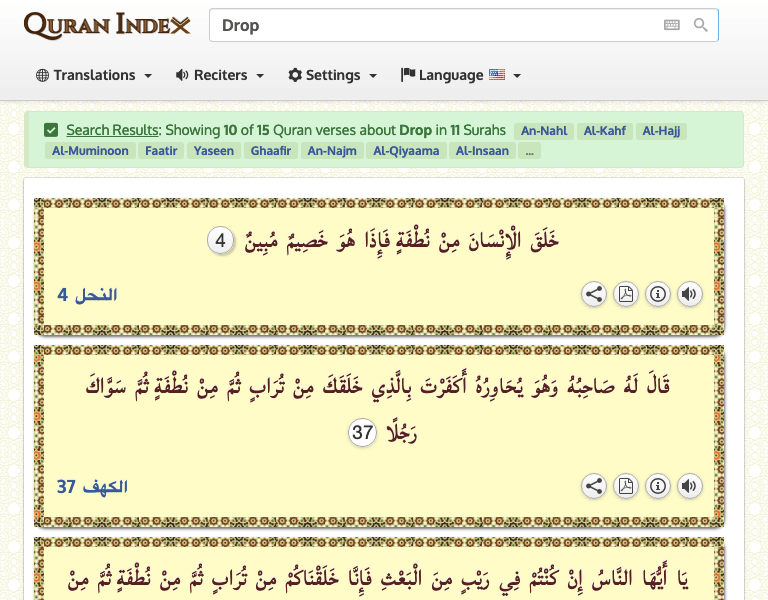The height and width of the screenshot is (600, 768).
Task: Click the Search Results link
Action: [112, 130]
